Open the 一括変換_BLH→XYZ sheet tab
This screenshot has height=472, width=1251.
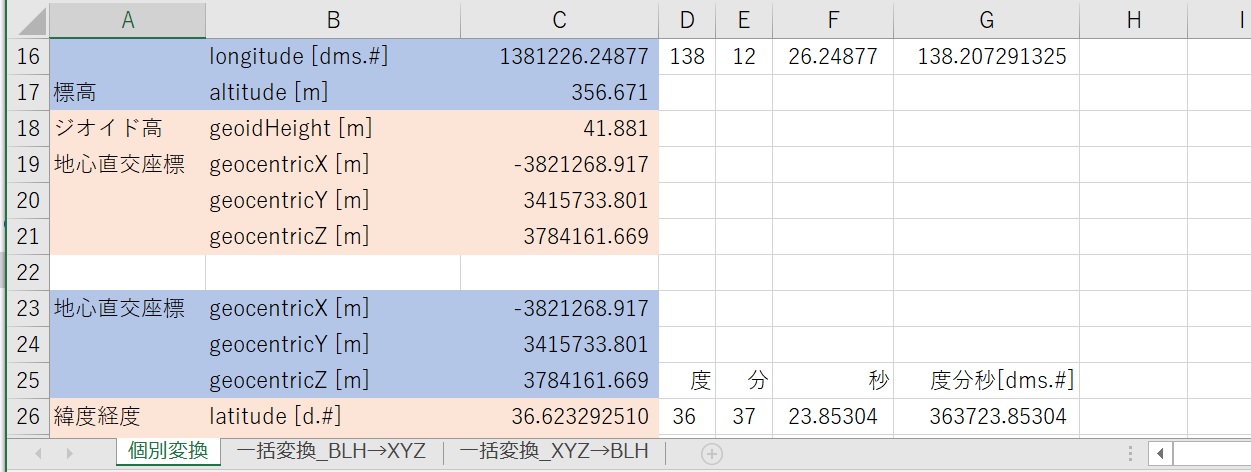click(x=330, y=452)
